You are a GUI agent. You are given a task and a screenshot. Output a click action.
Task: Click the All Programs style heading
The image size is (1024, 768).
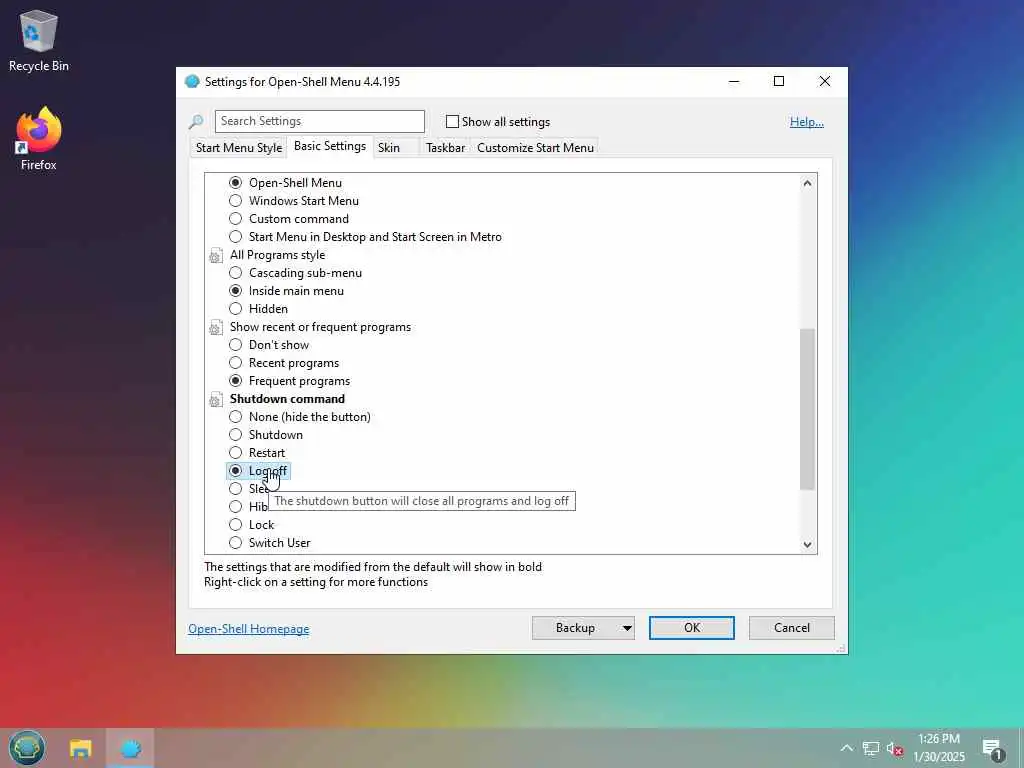(278, 255)
